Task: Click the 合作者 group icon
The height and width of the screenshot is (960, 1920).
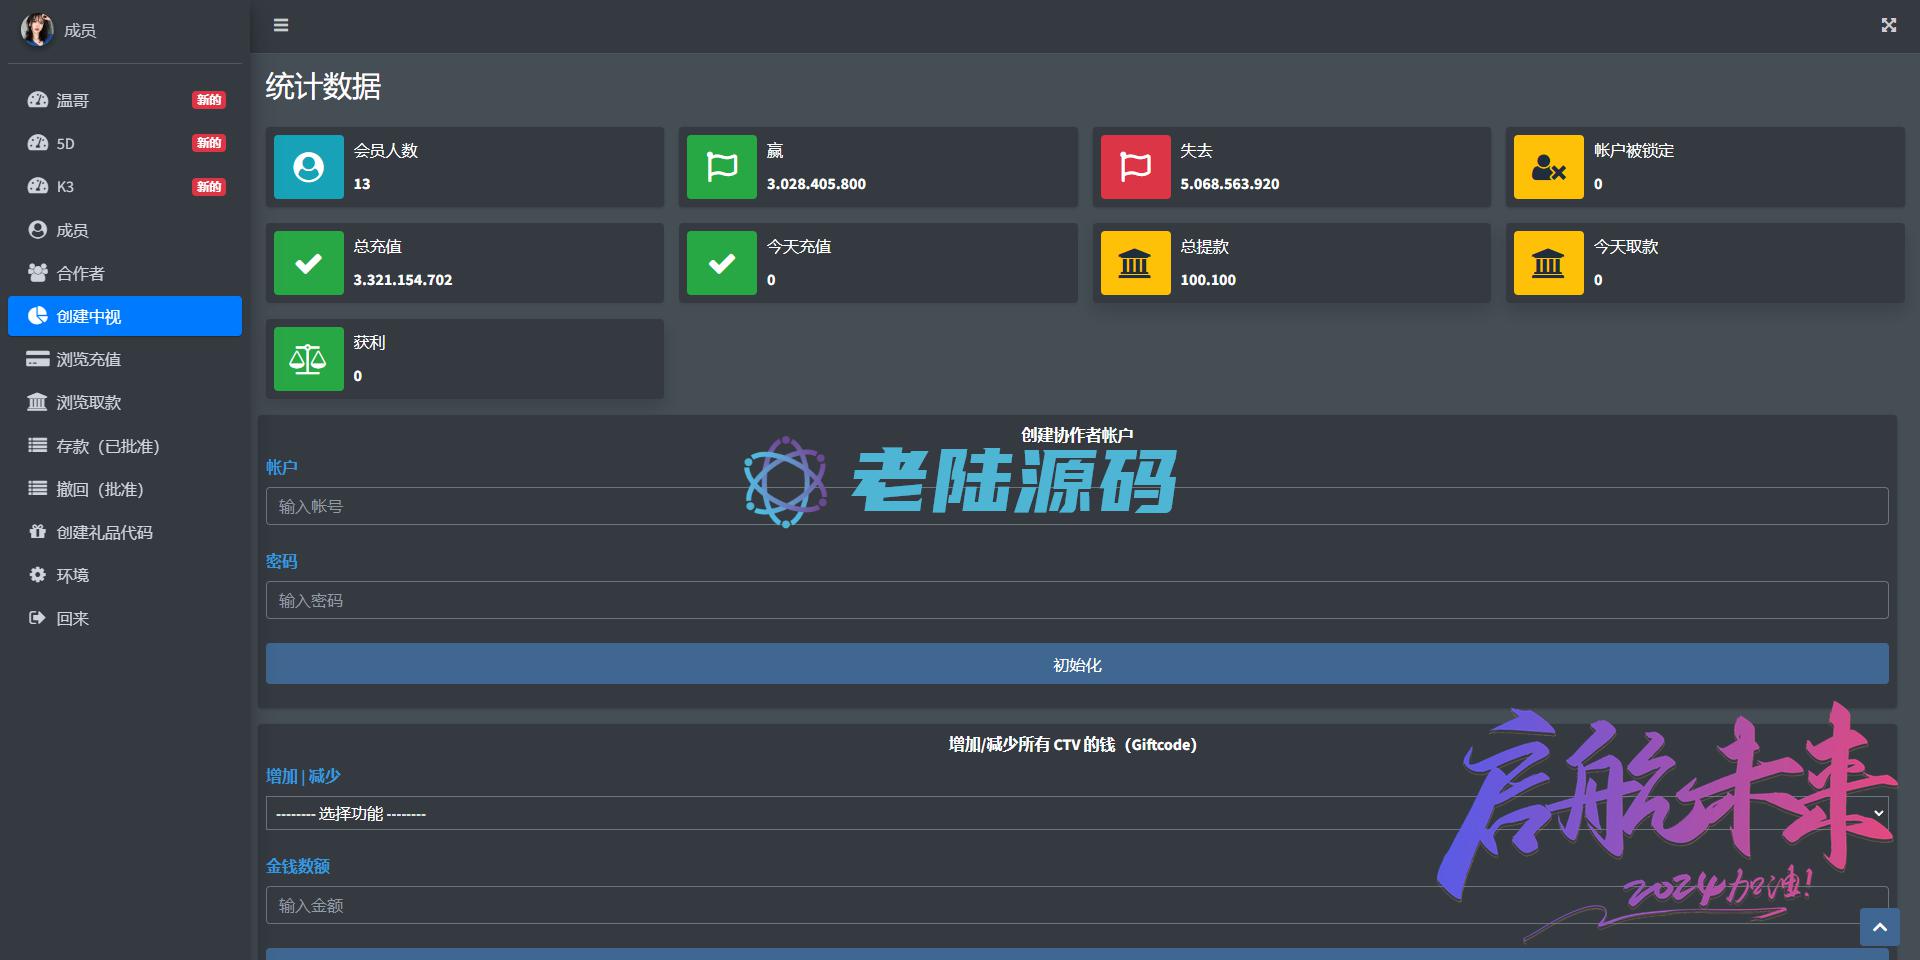Action: tap(38, 273)
